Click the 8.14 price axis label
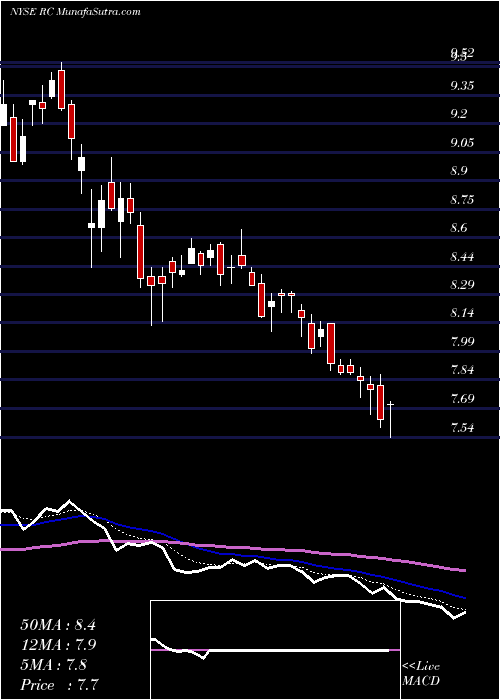 click(x=464, y=313)
